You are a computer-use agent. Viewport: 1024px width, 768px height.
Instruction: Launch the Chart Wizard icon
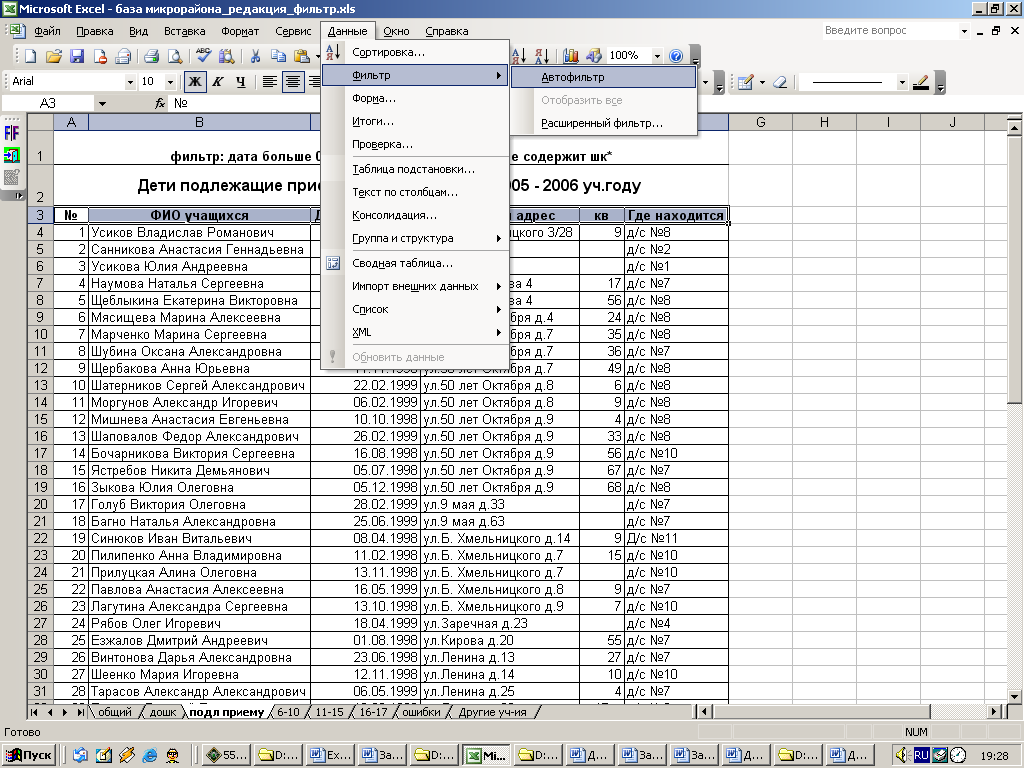coord(571,56)
